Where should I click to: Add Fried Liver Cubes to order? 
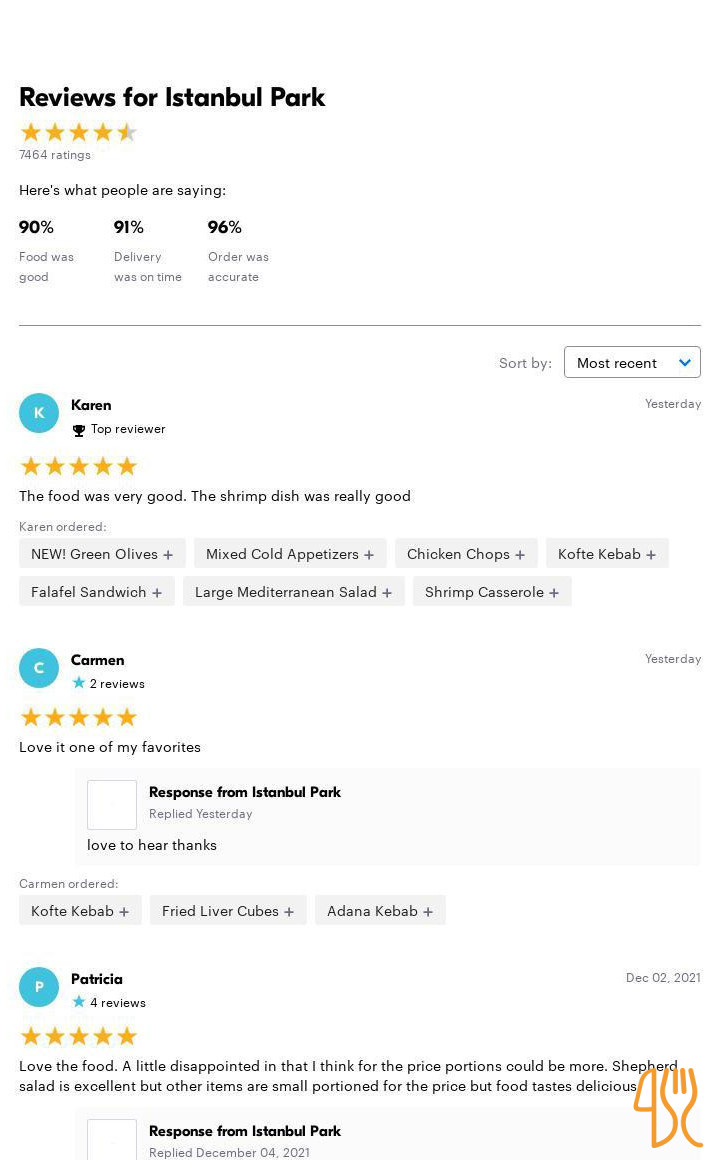click(228, 911)
